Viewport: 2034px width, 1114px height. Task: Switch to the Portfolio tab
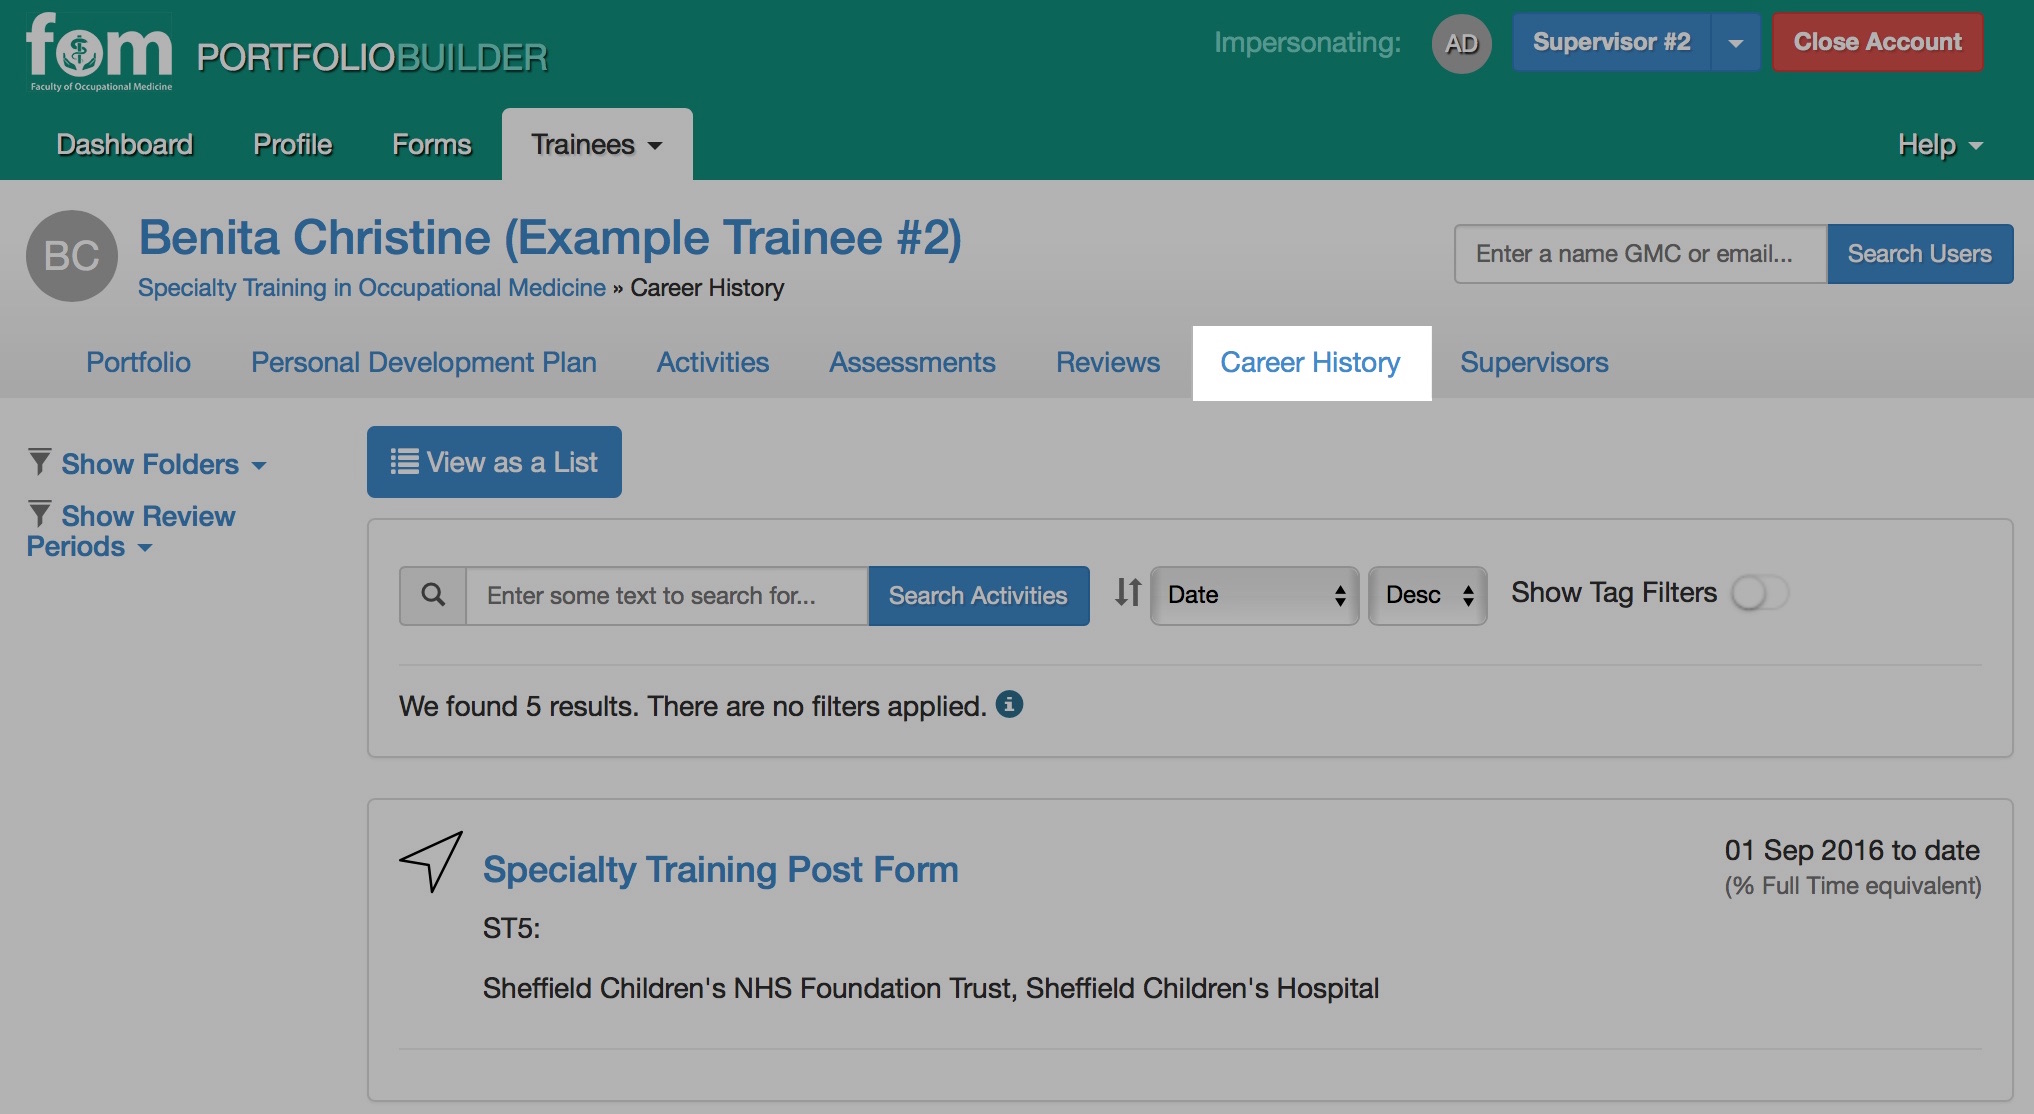(138, 362)
